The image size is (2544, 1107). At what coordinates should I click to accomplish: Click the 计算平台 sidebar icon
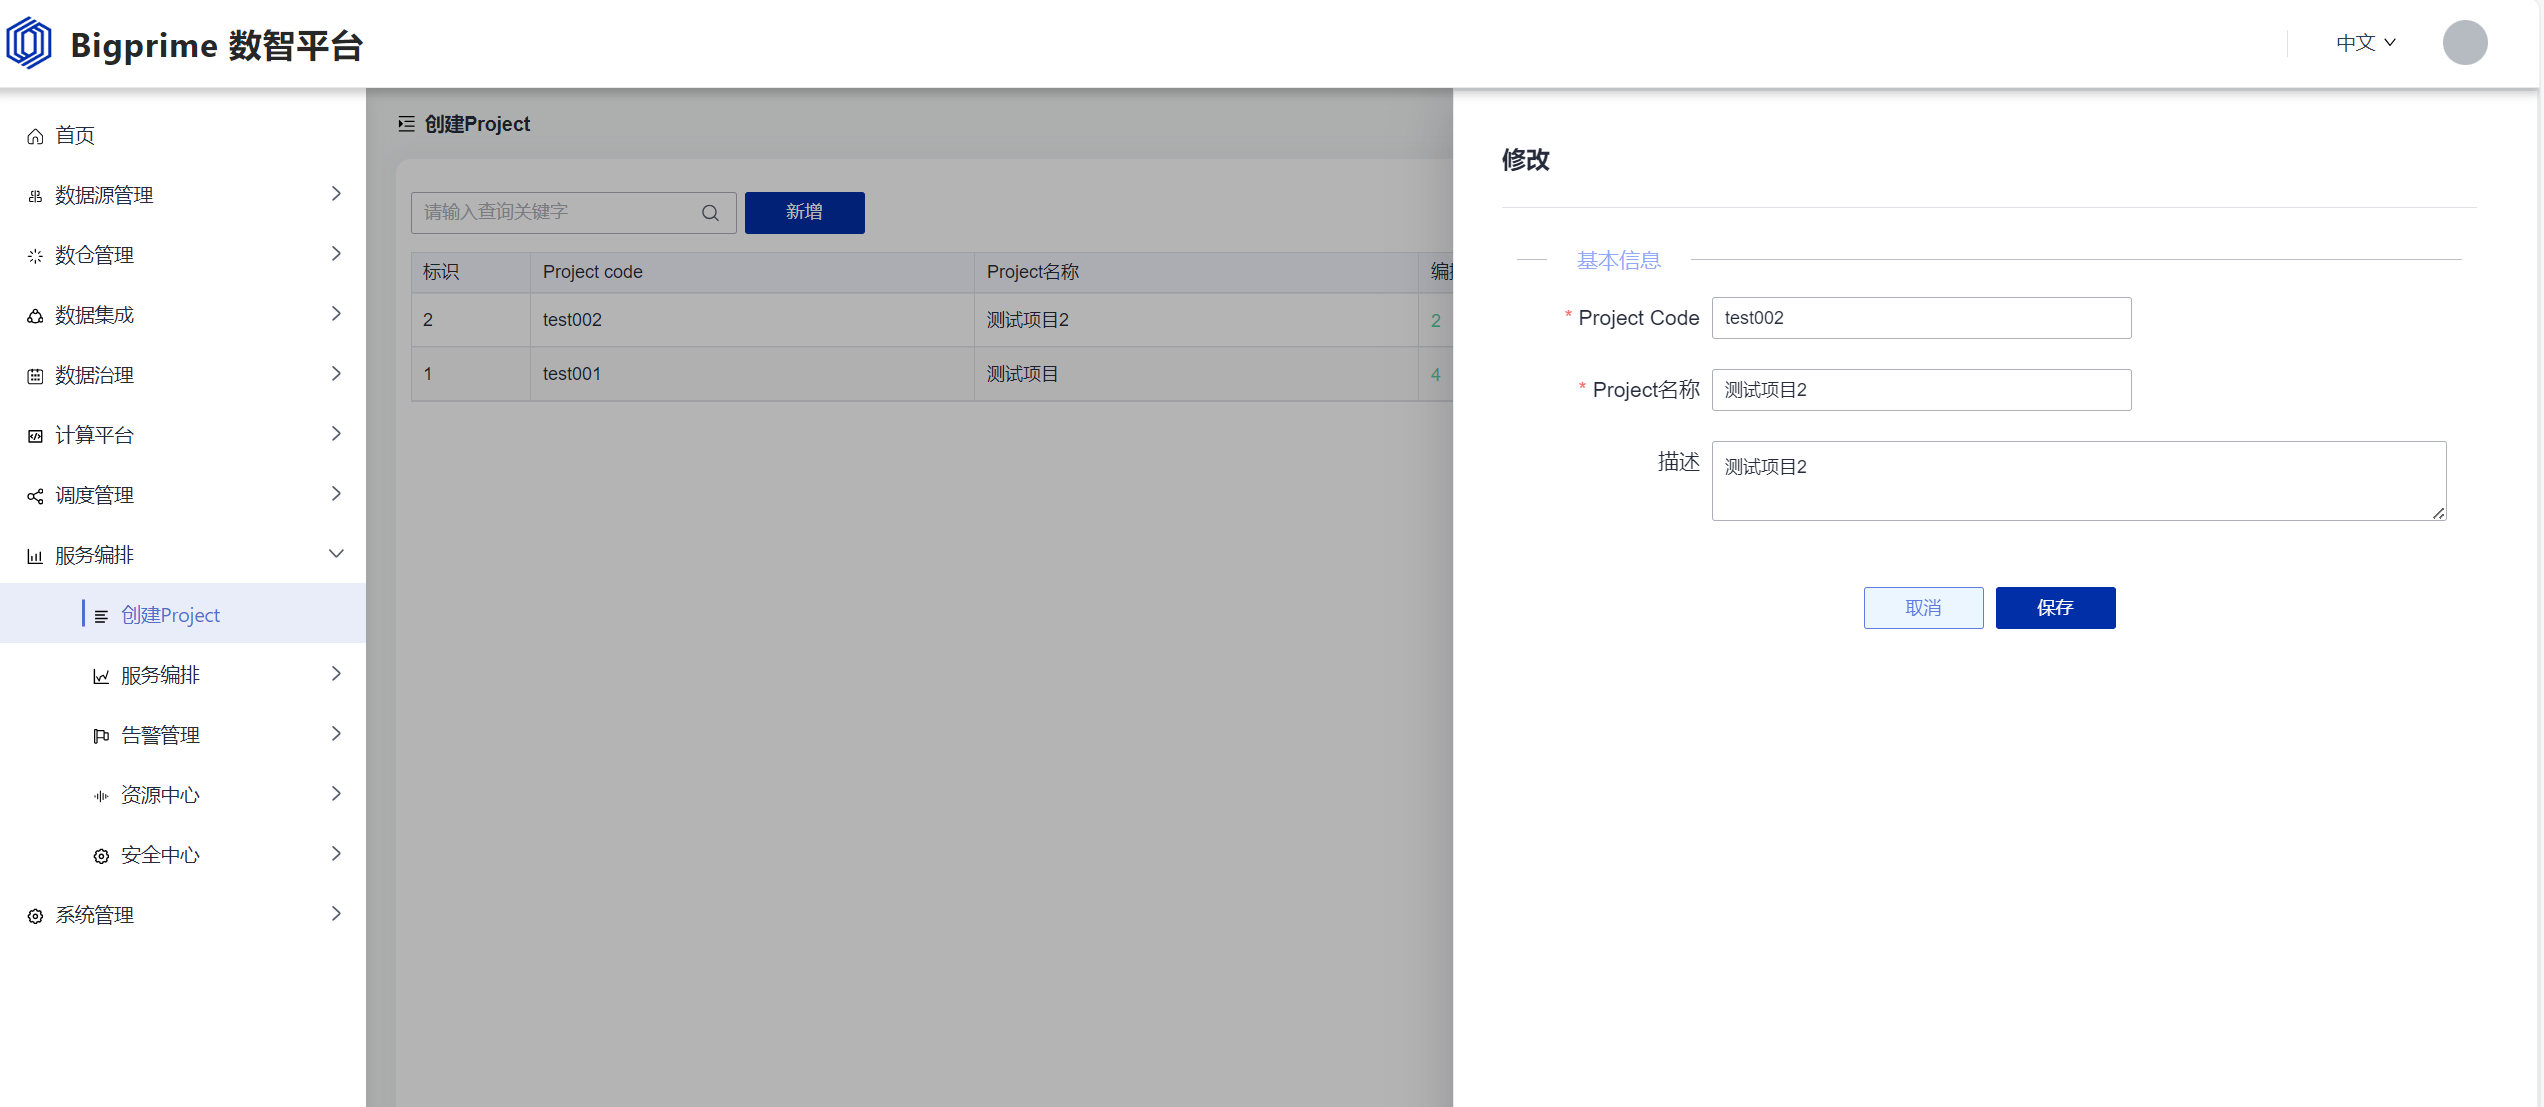pyautogui.click(x=35, y=436)
